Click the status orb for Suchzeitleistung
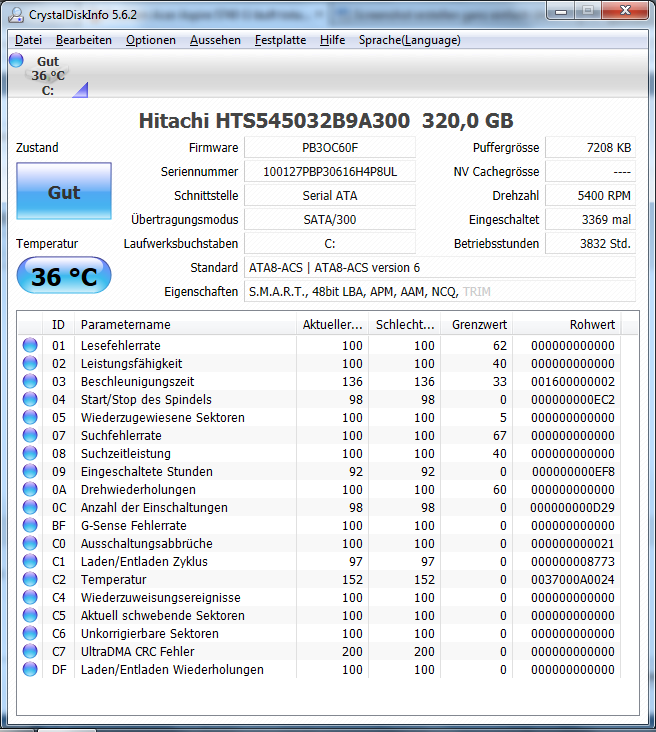The width and height of the screenshot is (656, 732). 30,453
